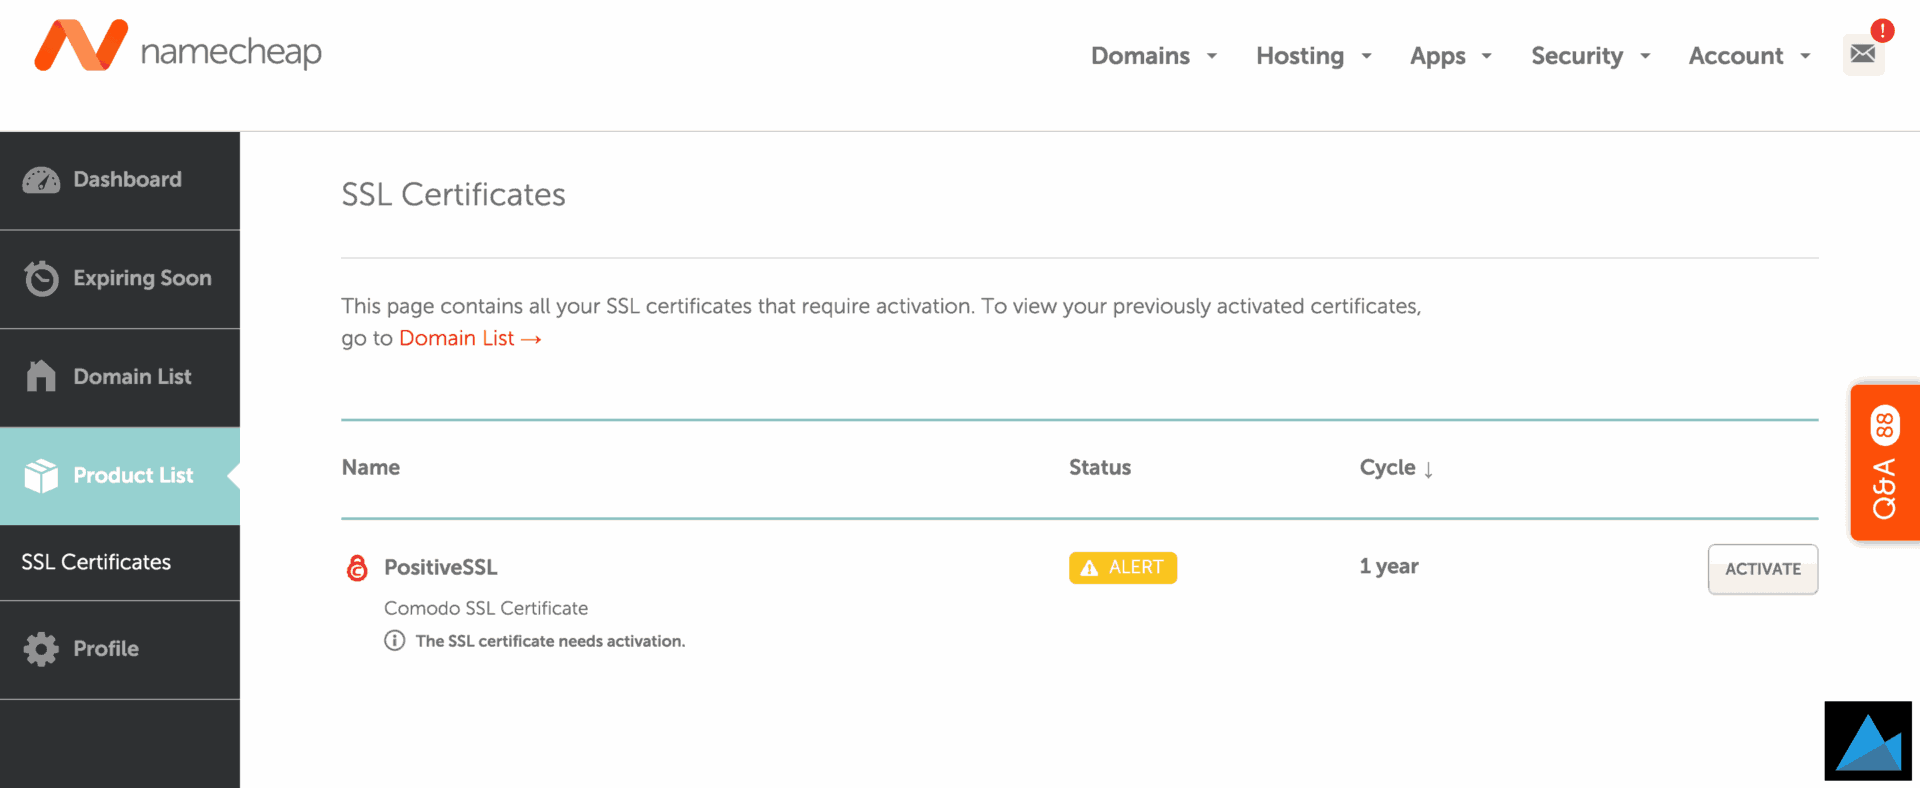Open the Profile sidebar item
The width and height of the screenshot is (1920, 788).
pos(120,649)
